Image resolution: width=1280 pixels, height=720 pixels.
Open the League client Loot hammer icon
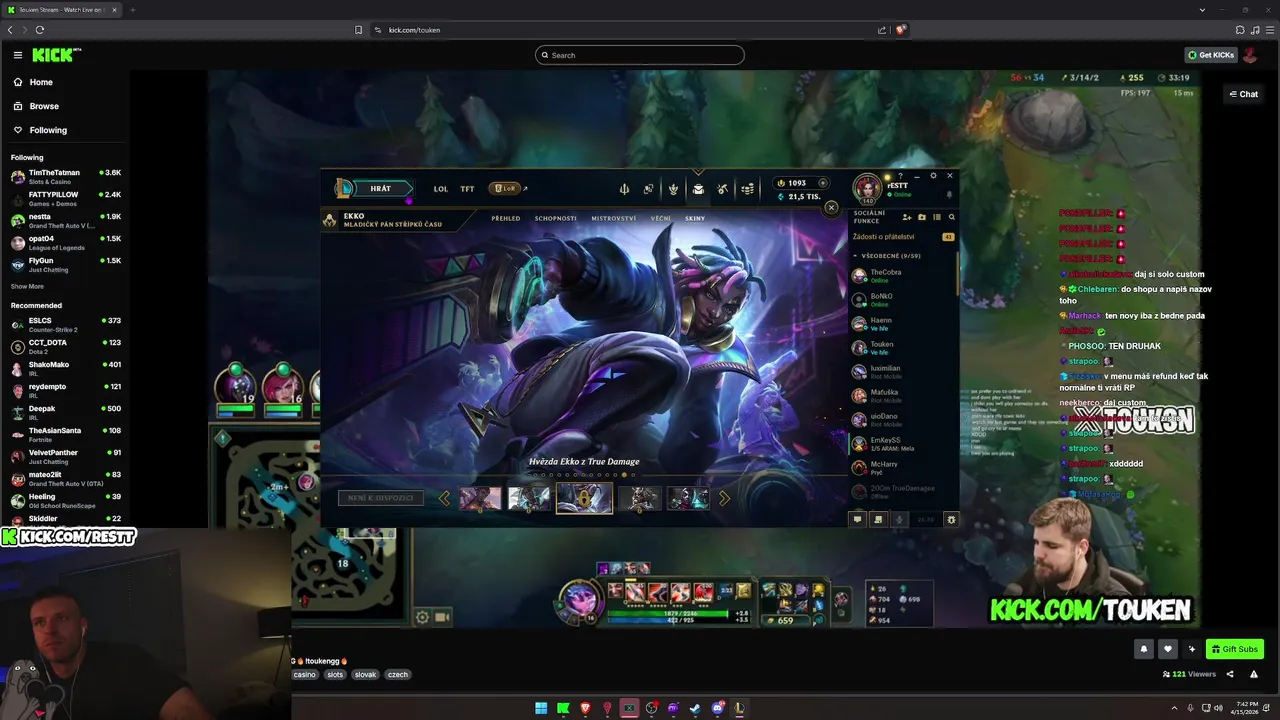point(722,188)
